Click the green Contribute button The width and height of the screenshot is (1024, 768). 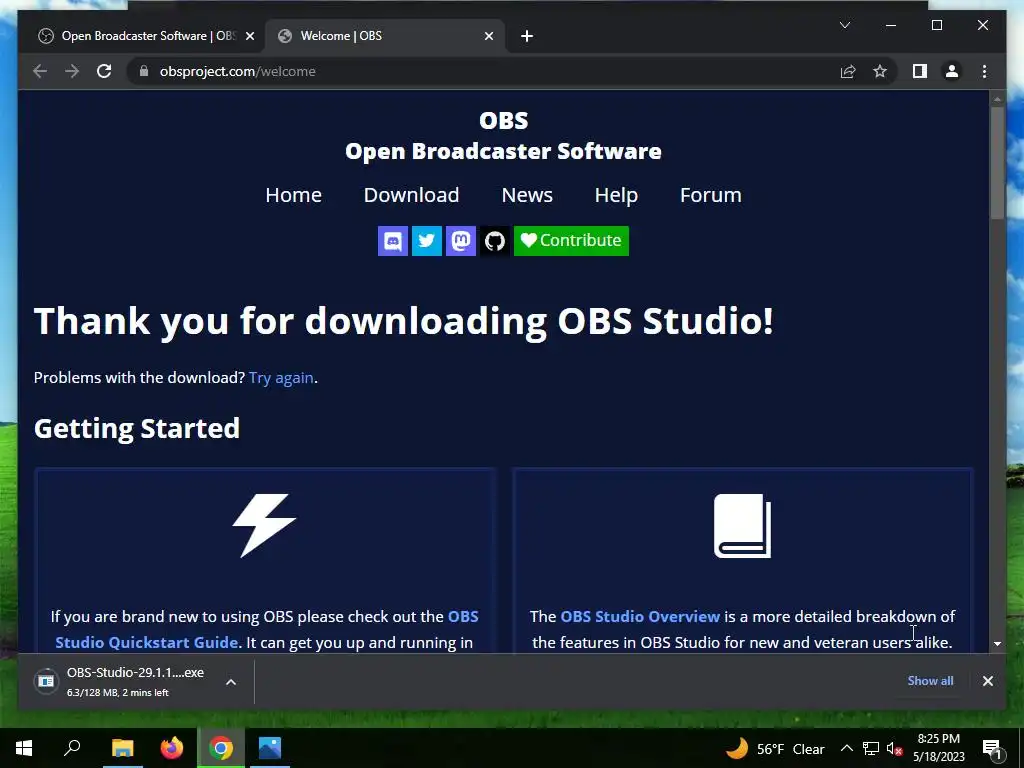(571, 241)
